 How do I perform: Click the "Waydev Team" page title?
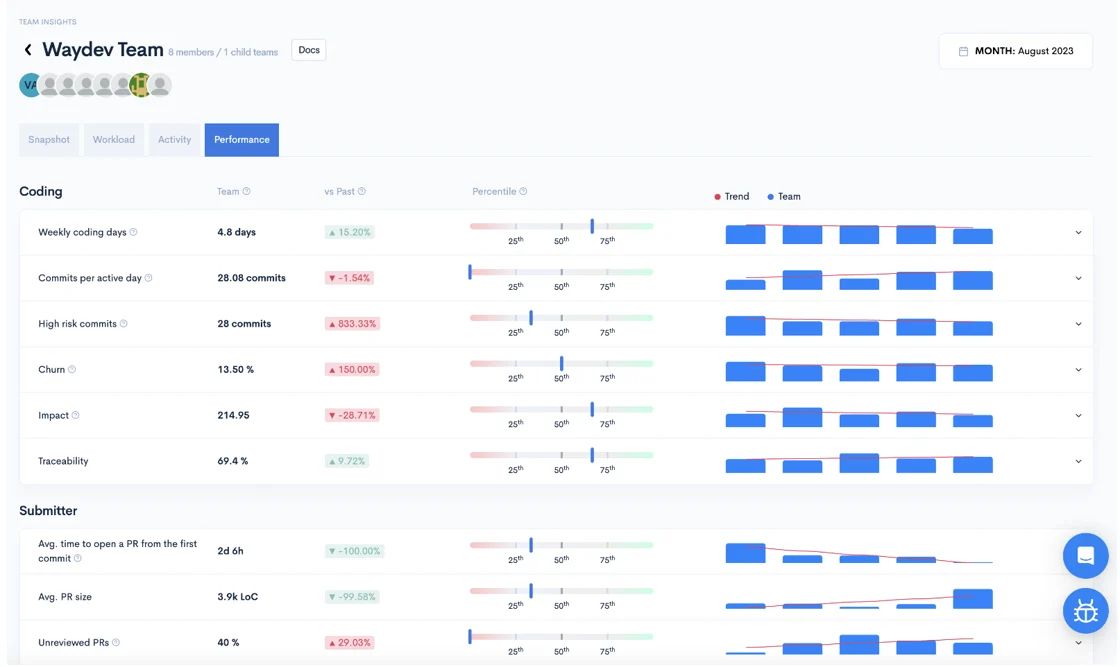[x=103, y=50]
